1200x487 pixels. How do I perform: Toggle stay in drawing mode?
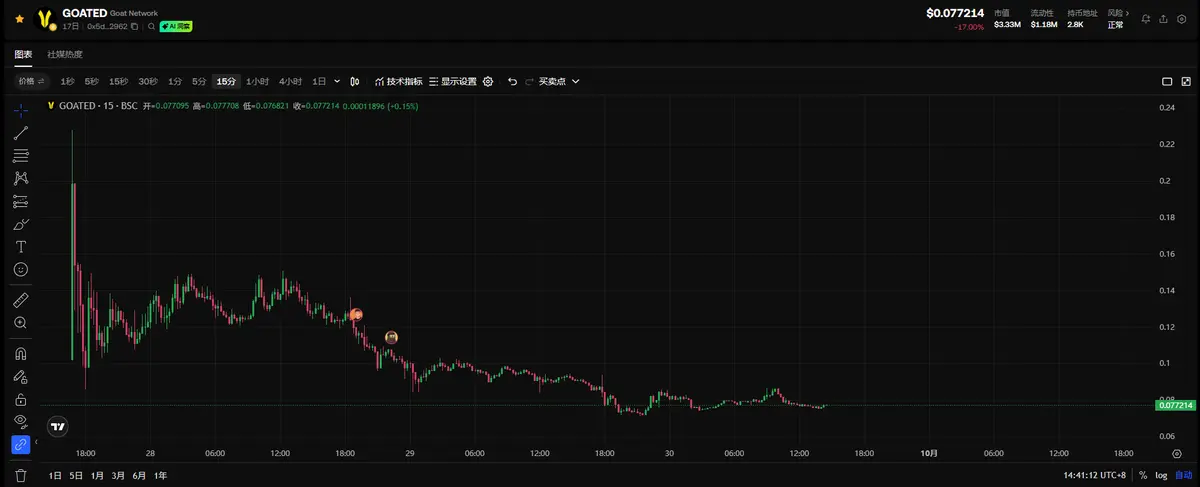pyautogui.click(x=21, y=376)
